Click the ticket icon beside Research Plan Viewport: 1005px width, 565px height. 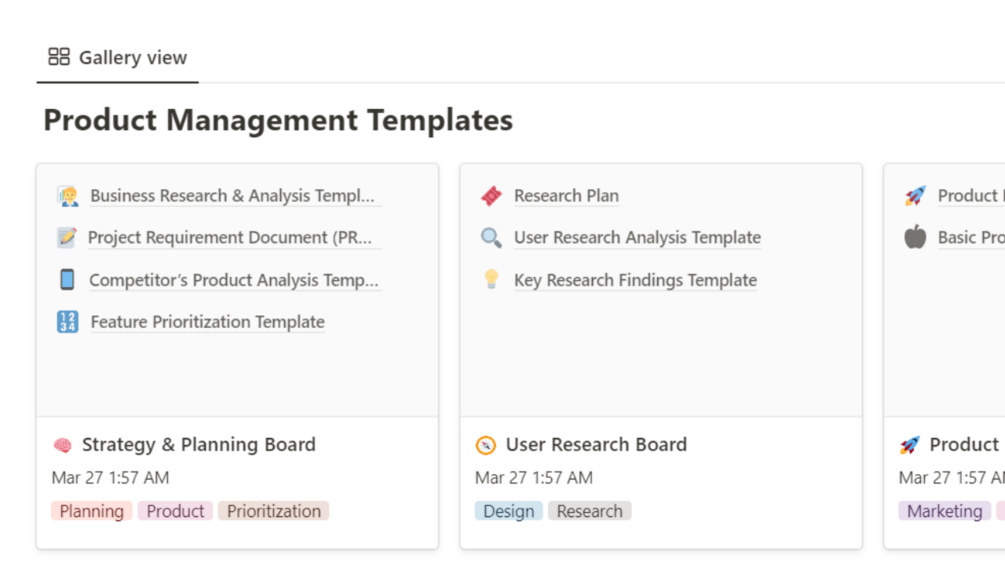coord(491,196)
